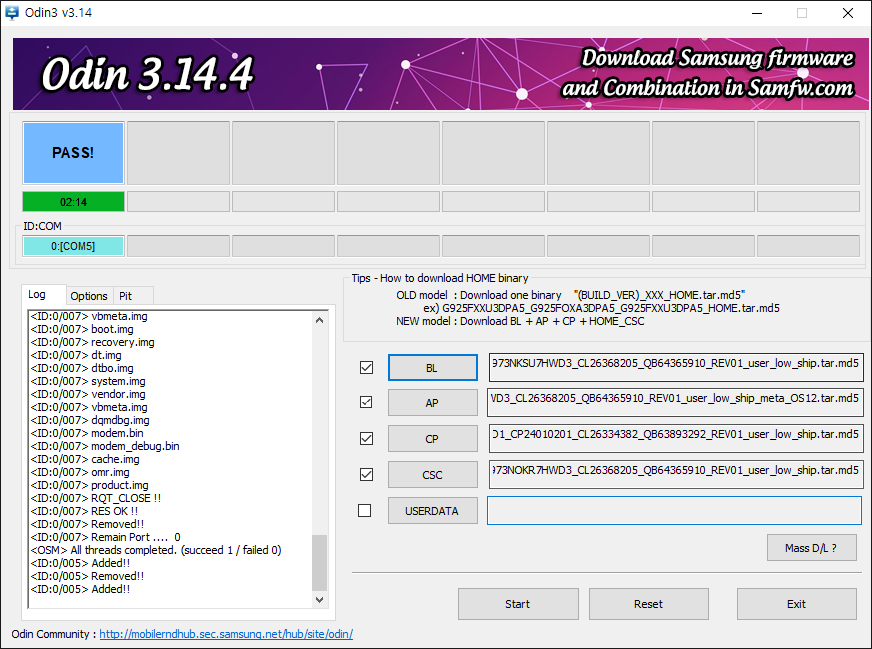Uncheck the CSC file checkbox

click(366, 474)
